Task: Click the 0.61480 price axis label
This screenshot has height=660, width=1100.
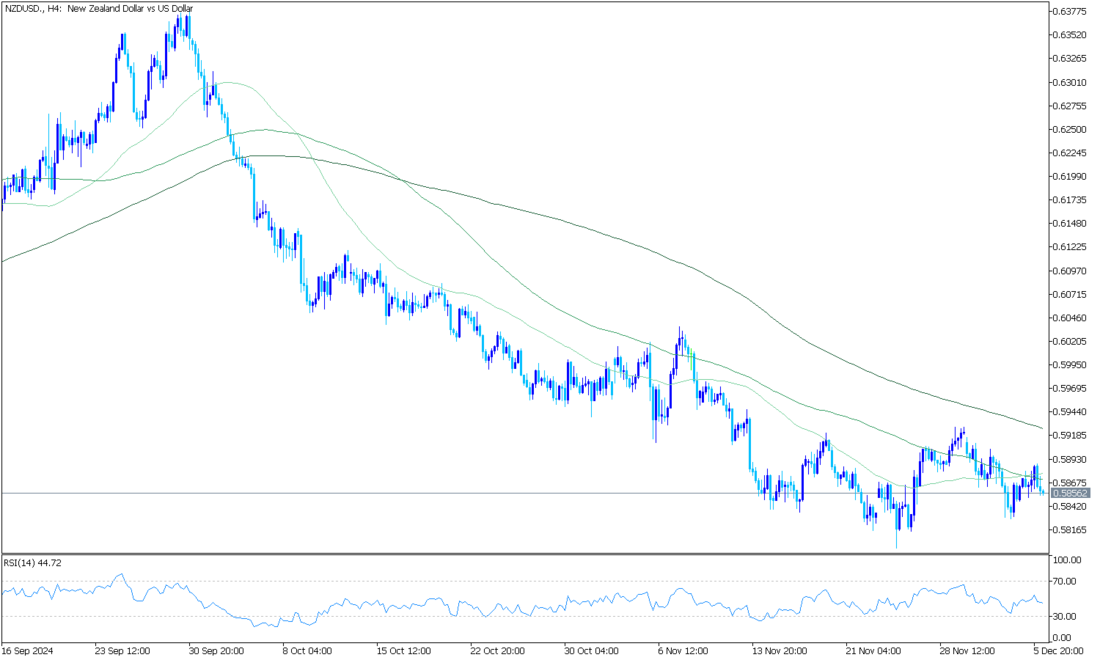Action: coord(1071,223)
